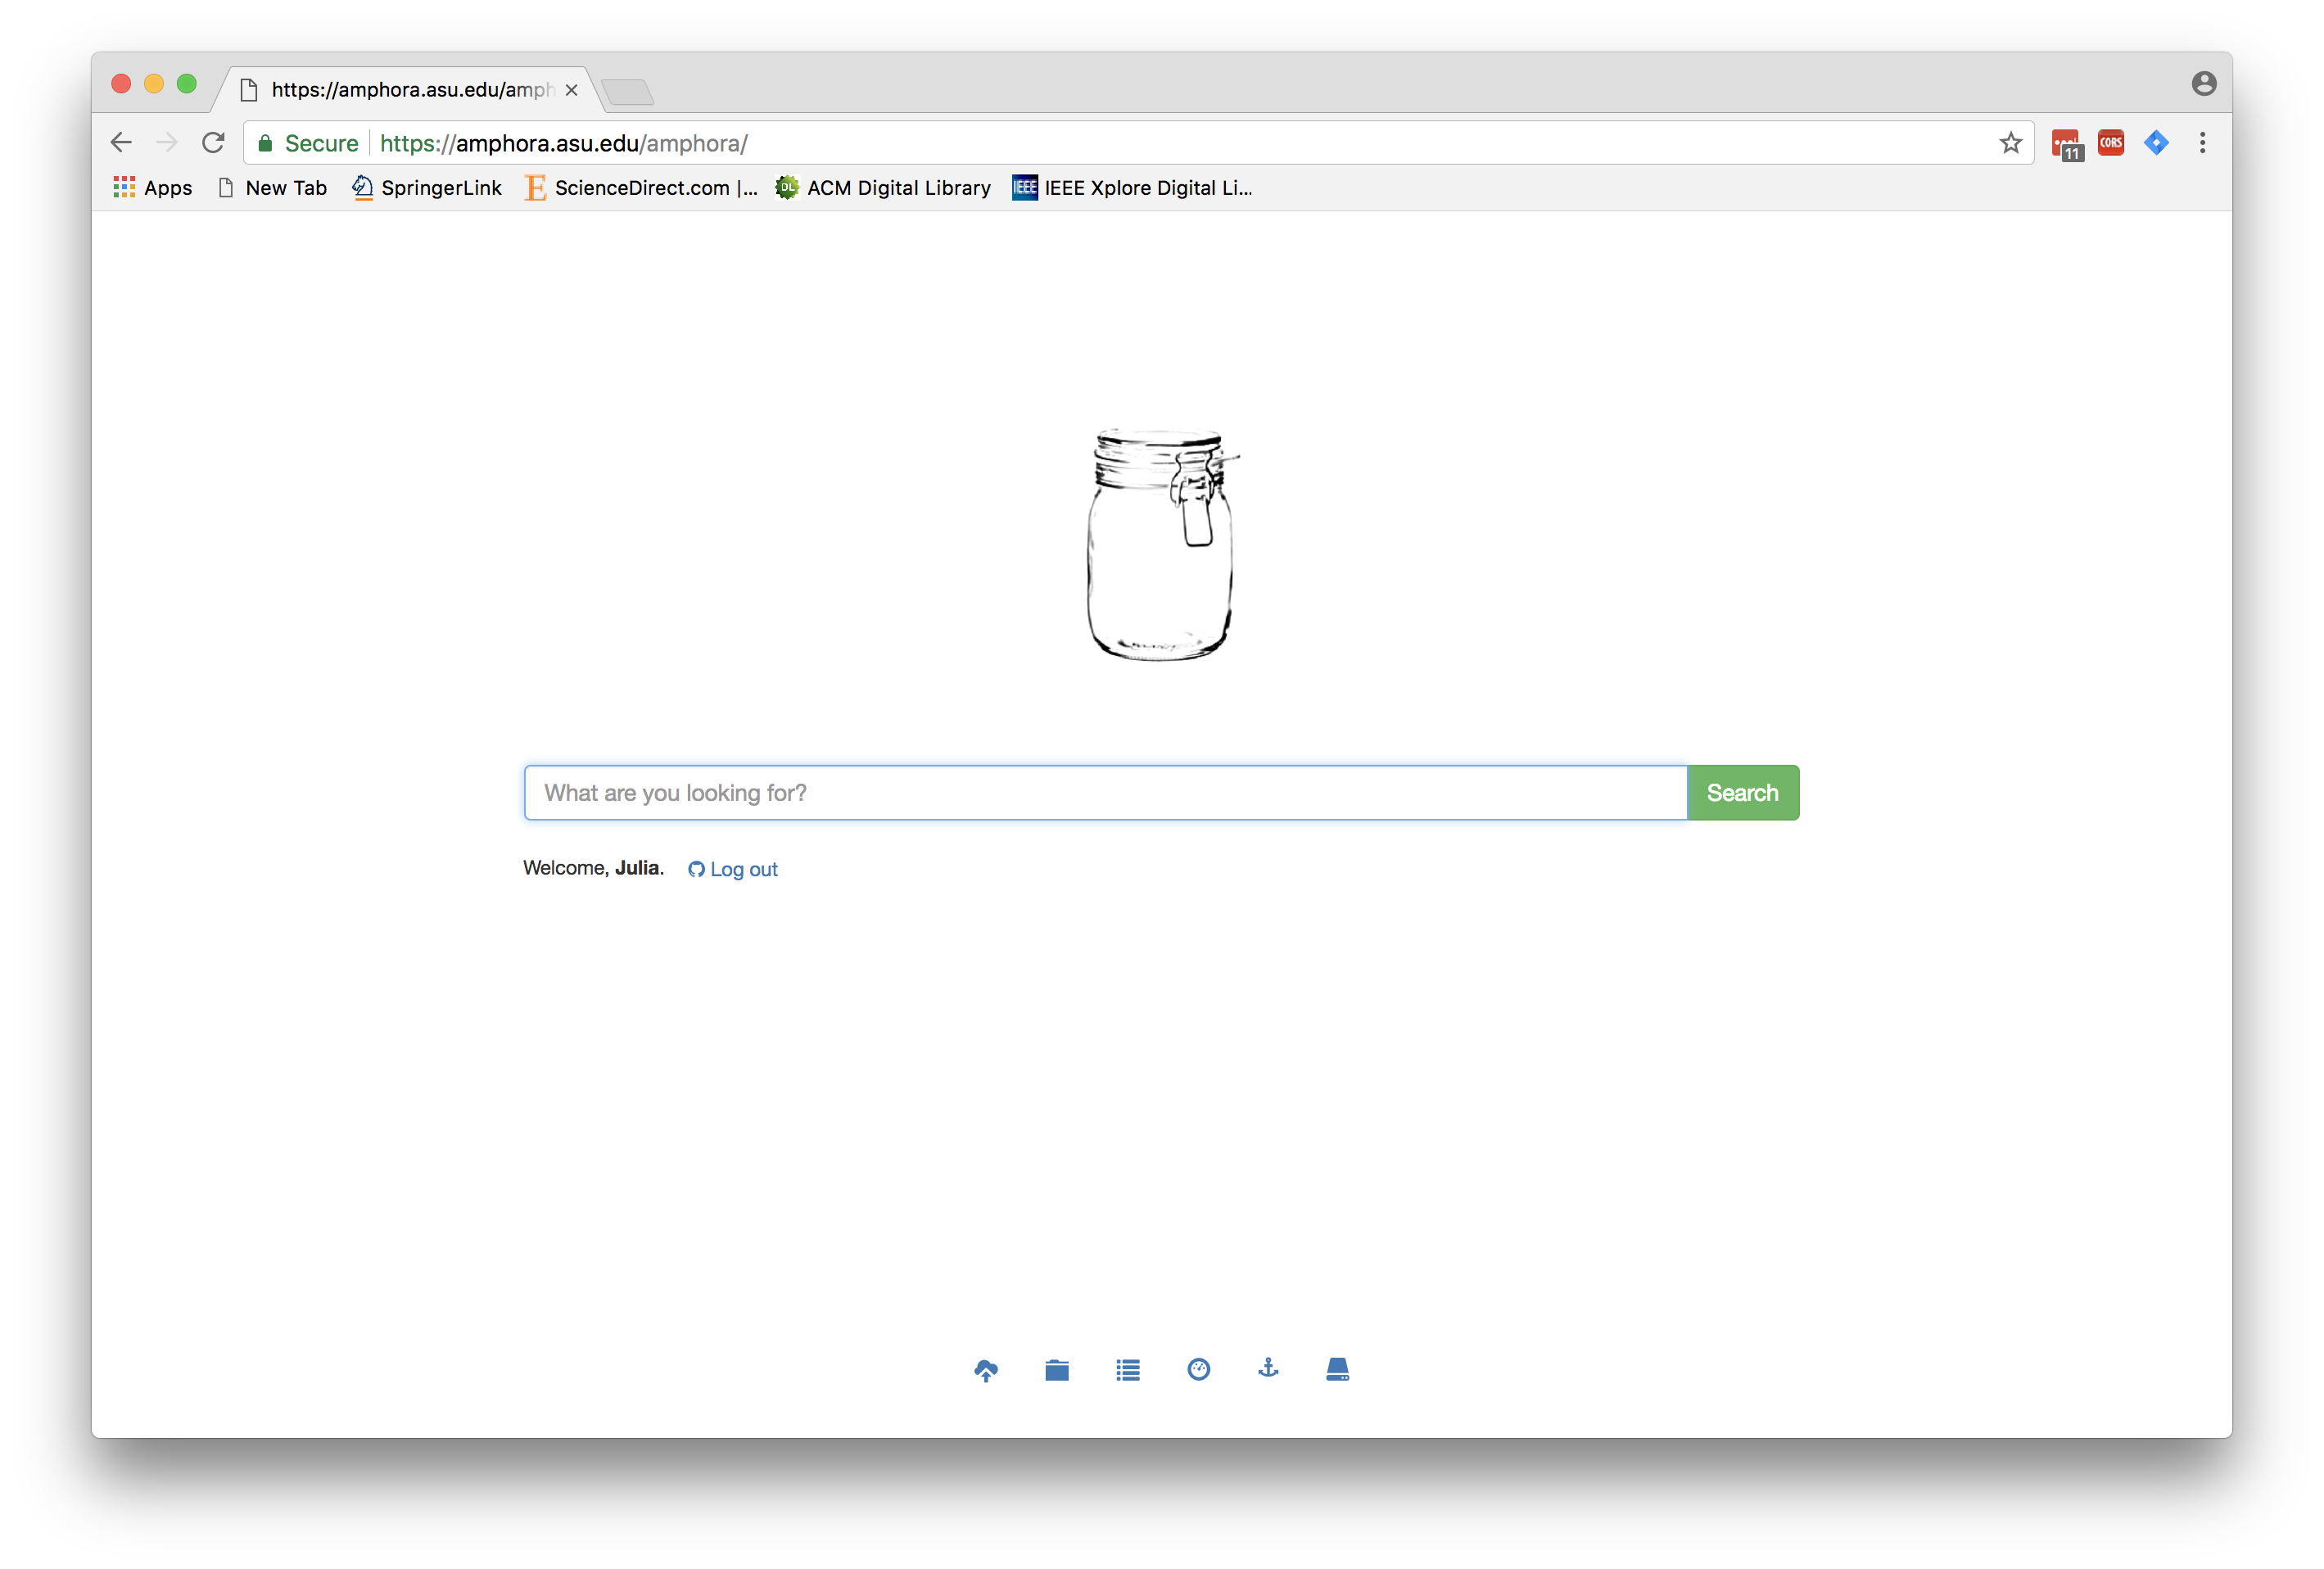This screenshot has height=1569, width=2324.
Task: Open the Apps bookmark shortcut
Action: (x=153, y=188)
